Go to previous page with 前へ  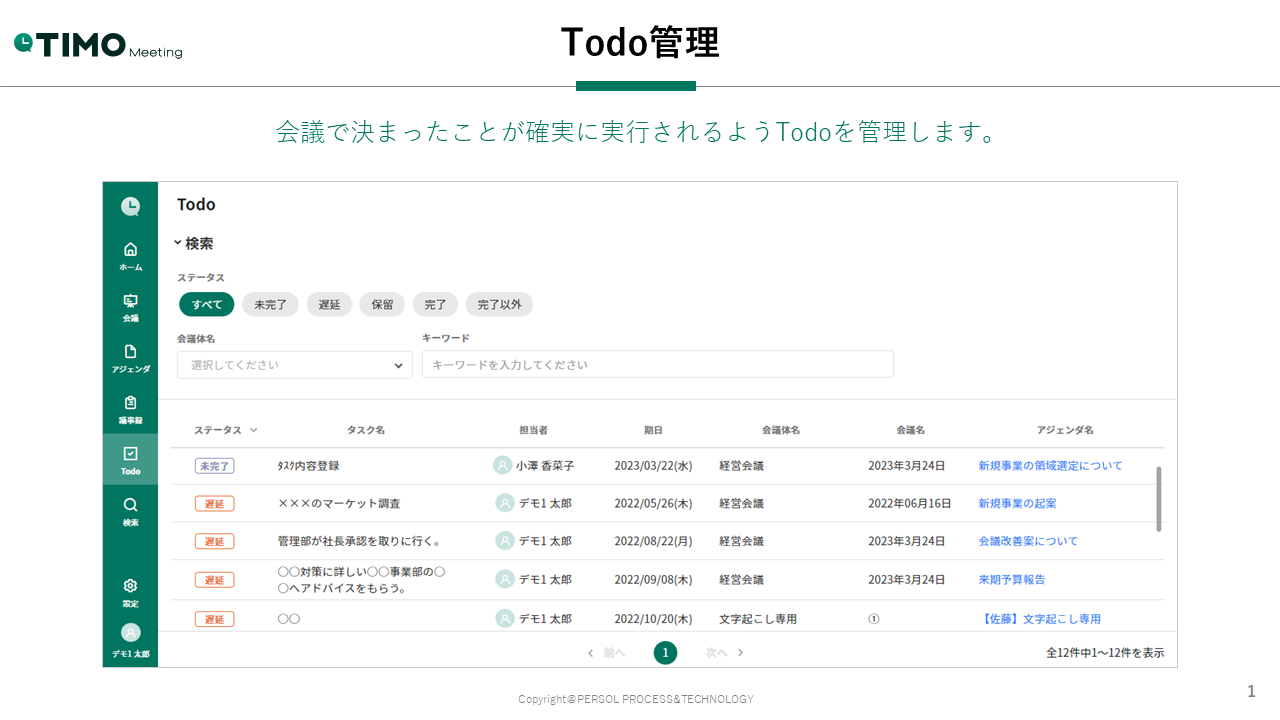pyautogui.click(x=606, y=653)
